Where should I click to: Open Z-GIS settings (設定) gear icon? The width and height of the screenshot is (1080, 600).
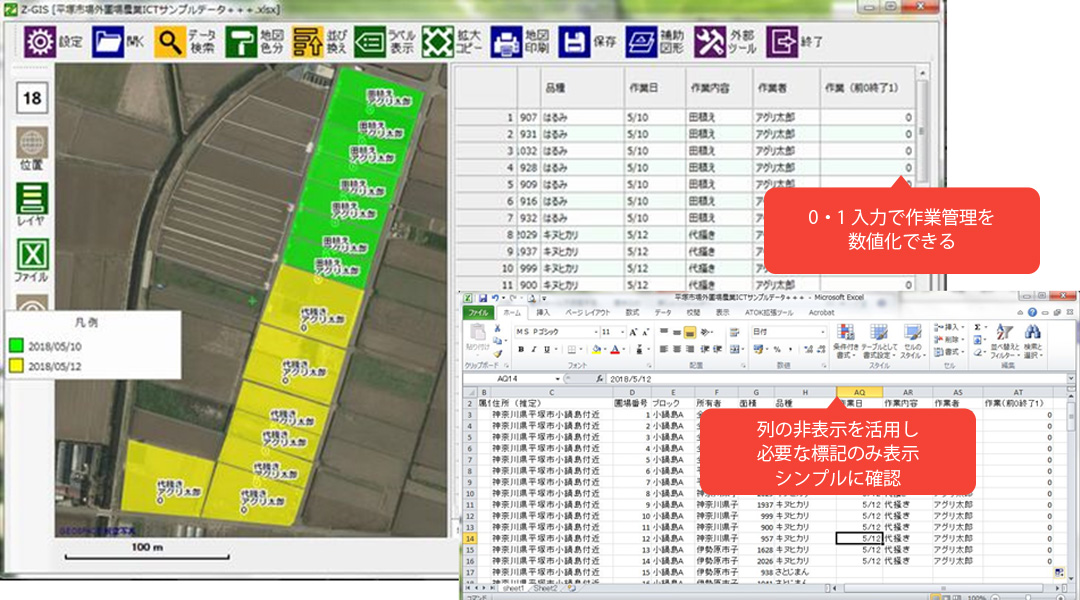[x=40, y=42]
